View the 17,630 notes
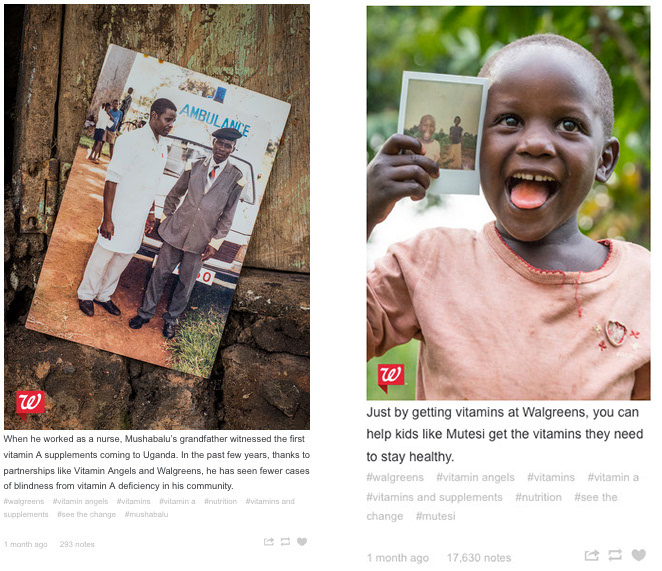The height and width of the screenshot is (571, 662). click(x=479, y=558)
